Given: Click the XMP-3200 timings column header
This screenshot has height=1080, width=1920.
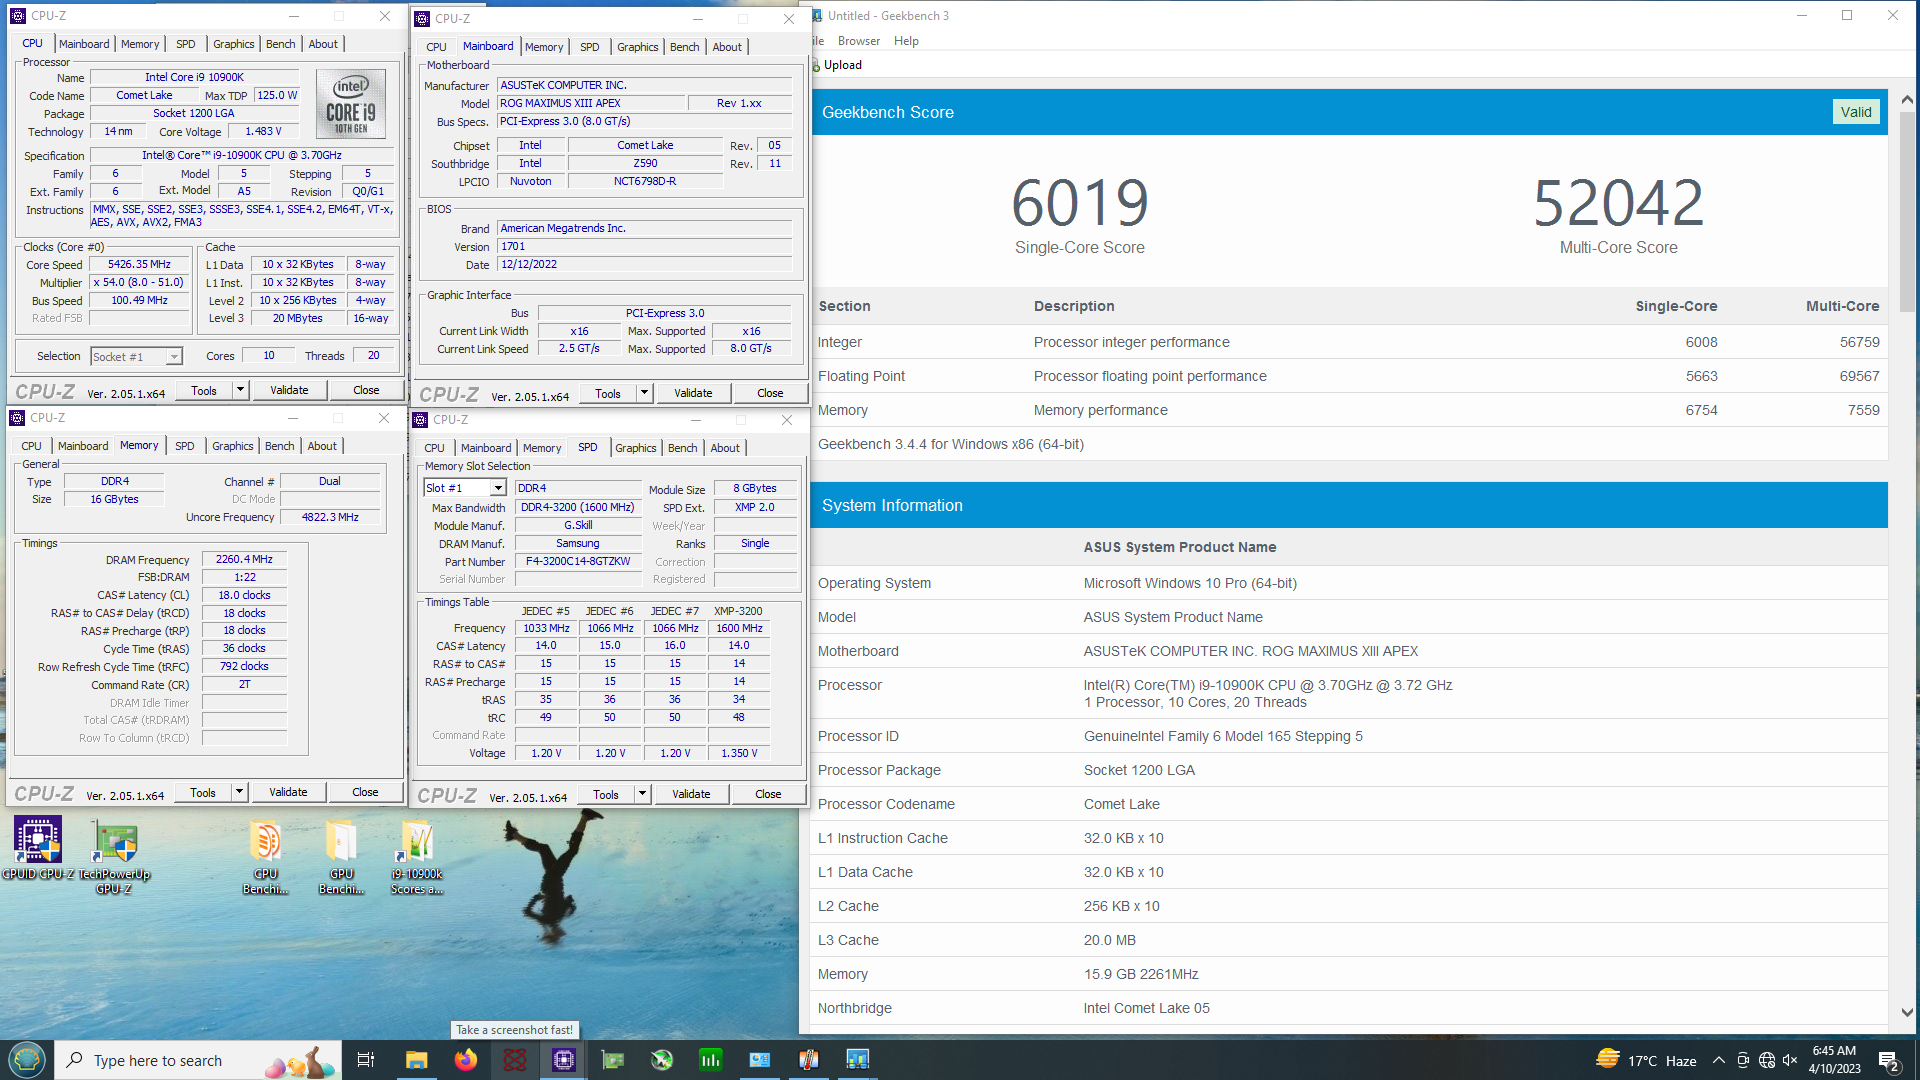Looking at the screenshot, I should coord(738,610).
